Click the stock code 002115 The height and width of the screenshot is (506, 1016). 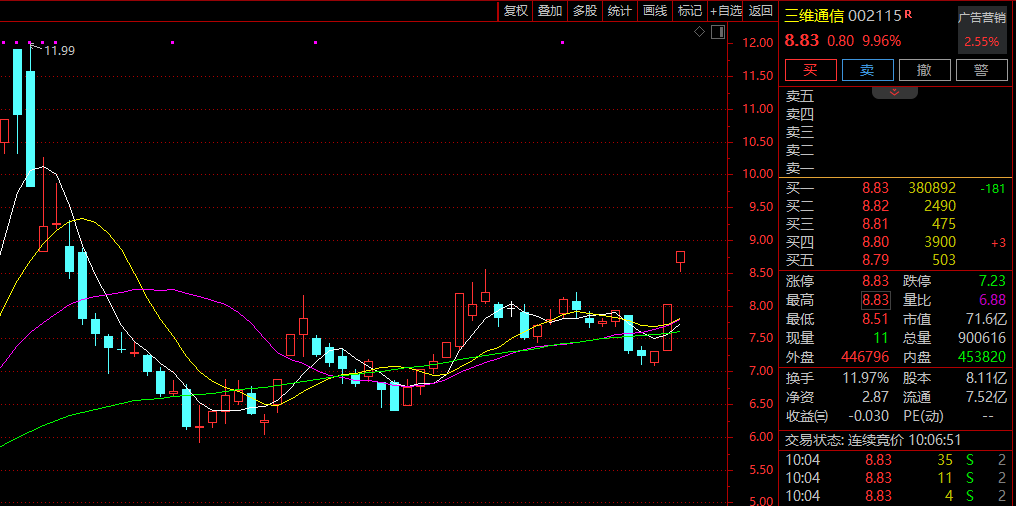[x=875, y=16]
